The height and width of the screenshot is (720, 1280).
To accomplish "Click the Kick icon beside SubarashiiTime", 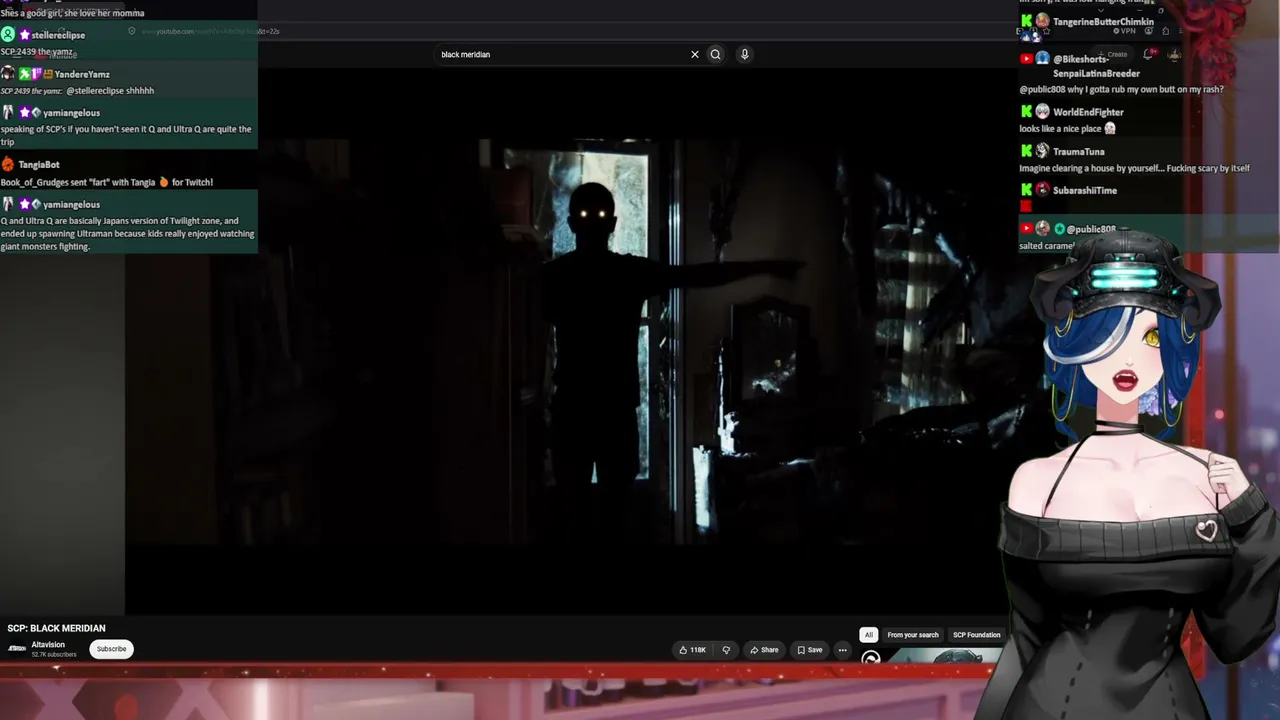I will coord(1026,190).
